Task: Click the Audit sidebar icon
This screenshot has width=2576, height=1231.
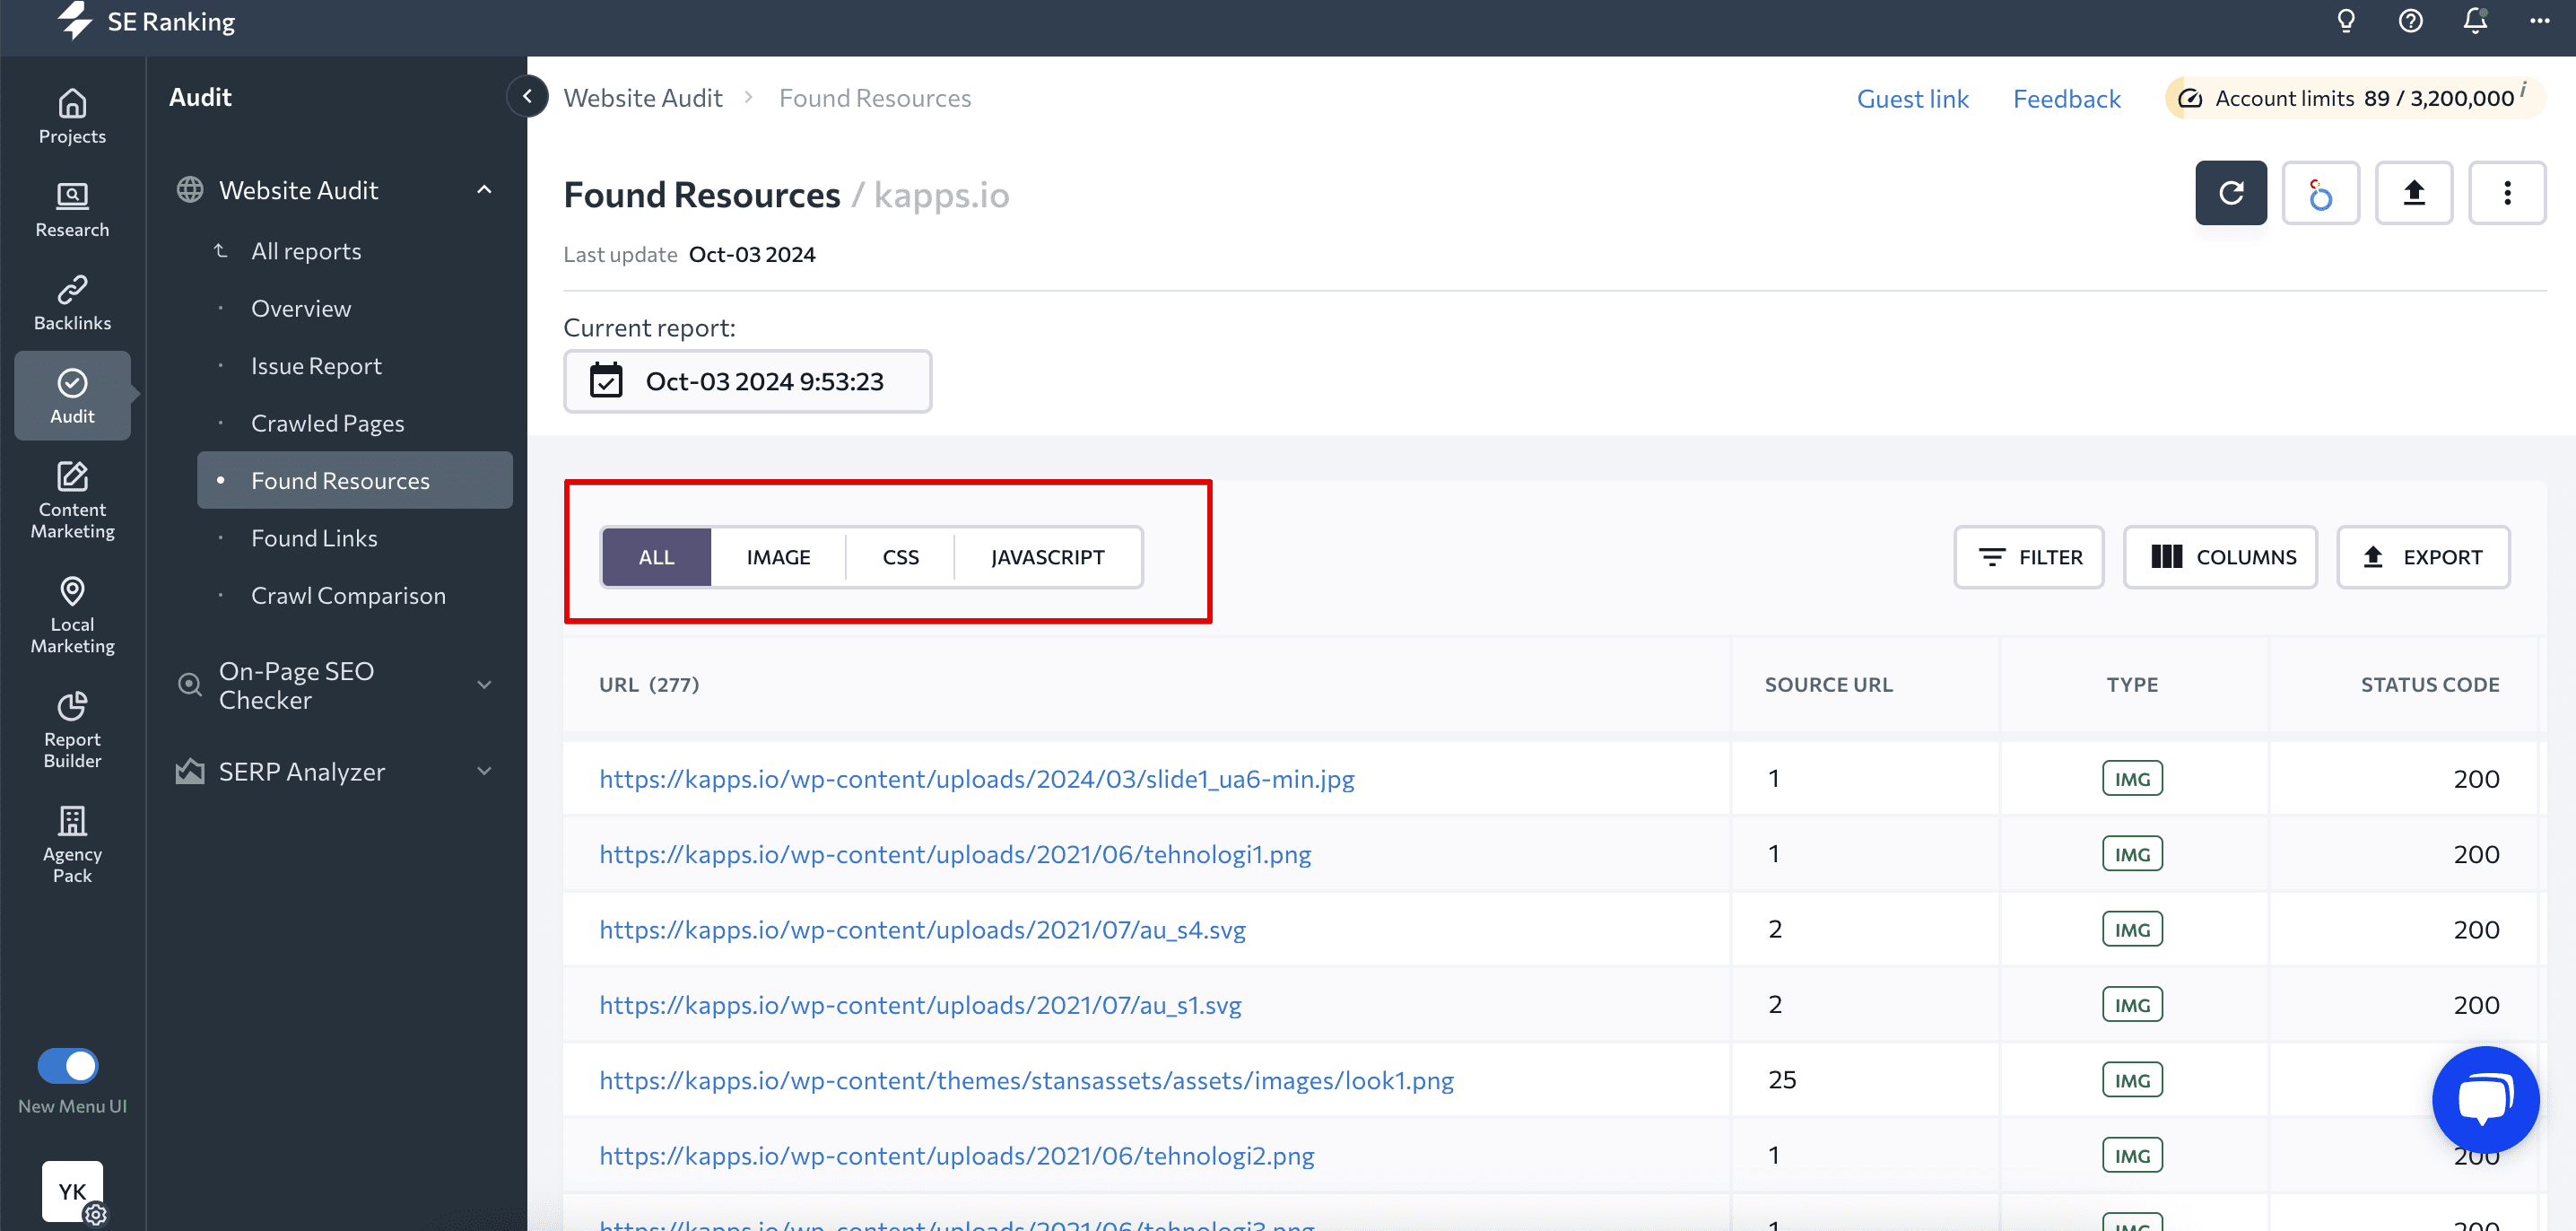Action: [73, 395]
